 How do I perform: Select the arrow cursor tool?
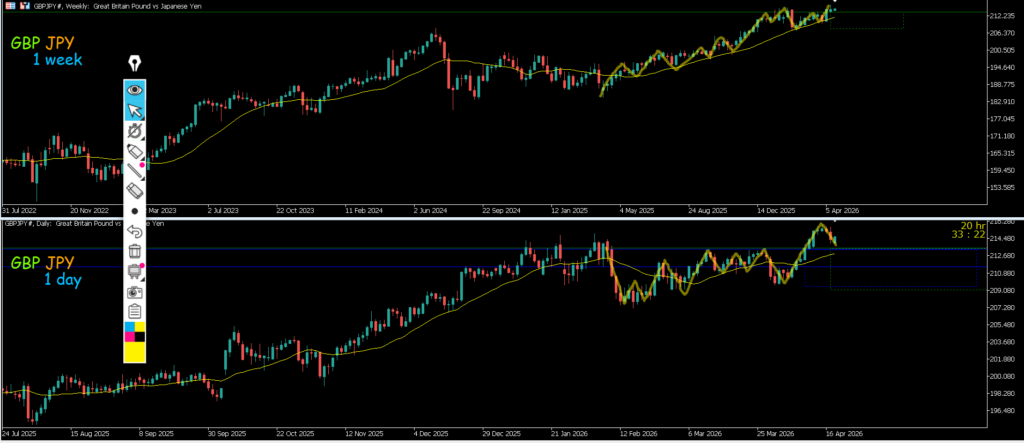pyautogui.click(x=134, y=110)
